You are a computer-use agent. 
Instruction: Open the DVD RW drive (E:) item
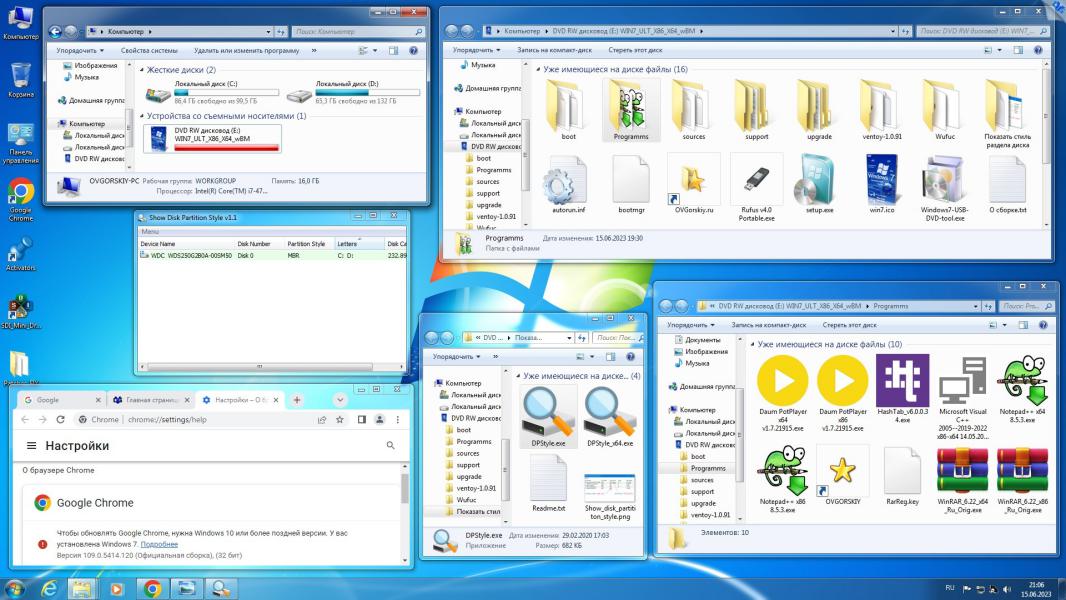(x=212, y=139)
